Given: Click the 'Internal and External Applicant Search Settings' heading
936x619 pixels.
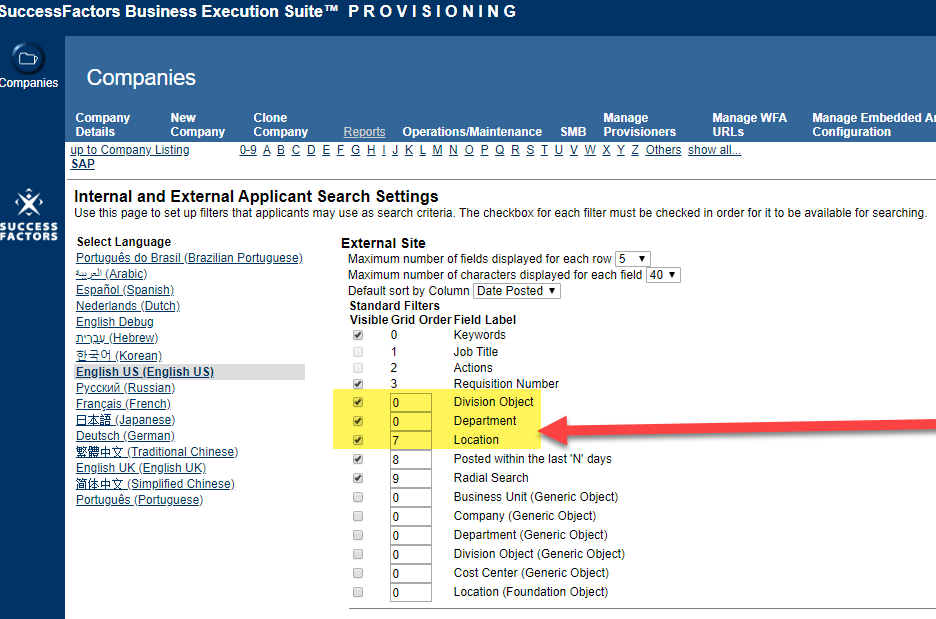Looking at the screenshot, I should click(256, 196).
